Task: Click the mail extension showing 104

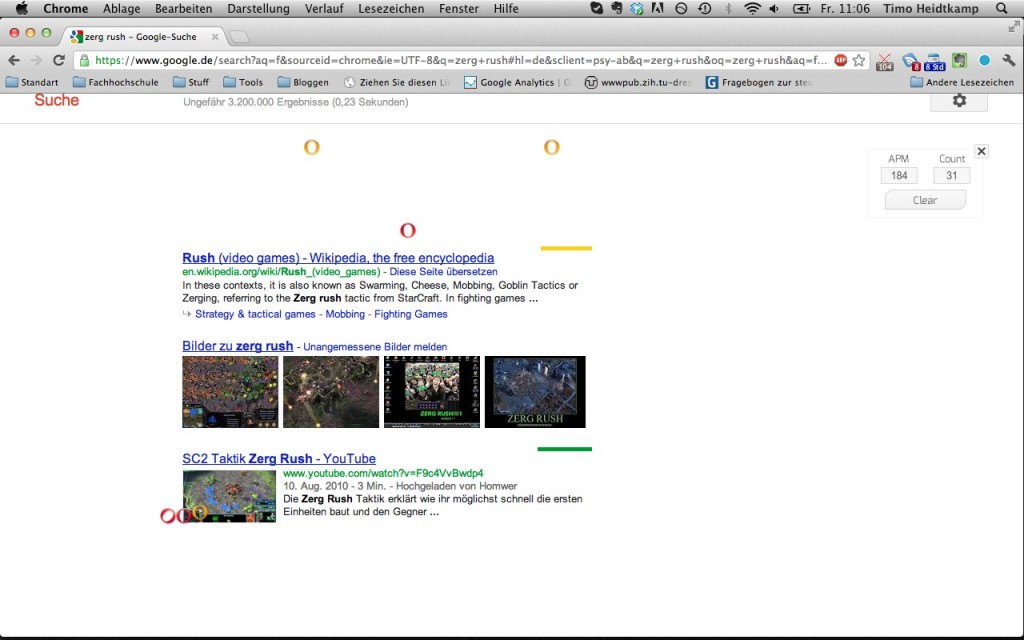Action: pyautogui.click(x=885, y=61)
